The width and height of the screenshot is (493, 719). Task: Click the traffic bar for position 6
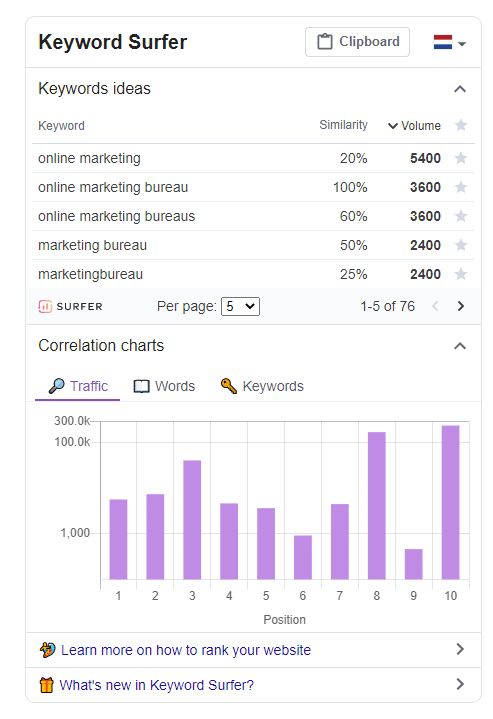click(x=303, y=557)
